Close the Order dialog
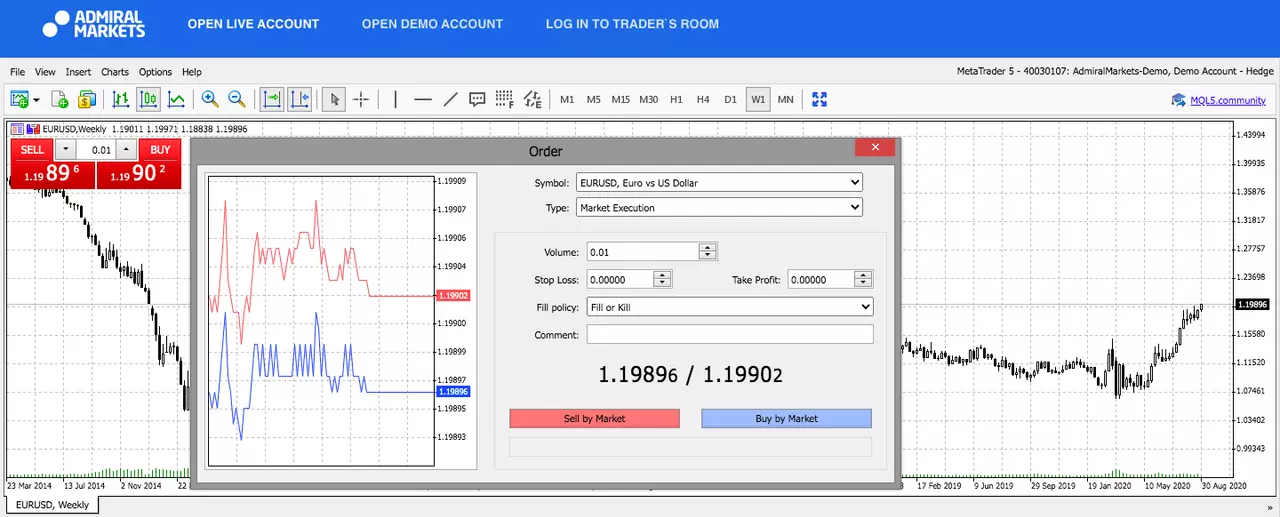Image resolution: width=1280 pixels, height=517 pixels. 875,147
